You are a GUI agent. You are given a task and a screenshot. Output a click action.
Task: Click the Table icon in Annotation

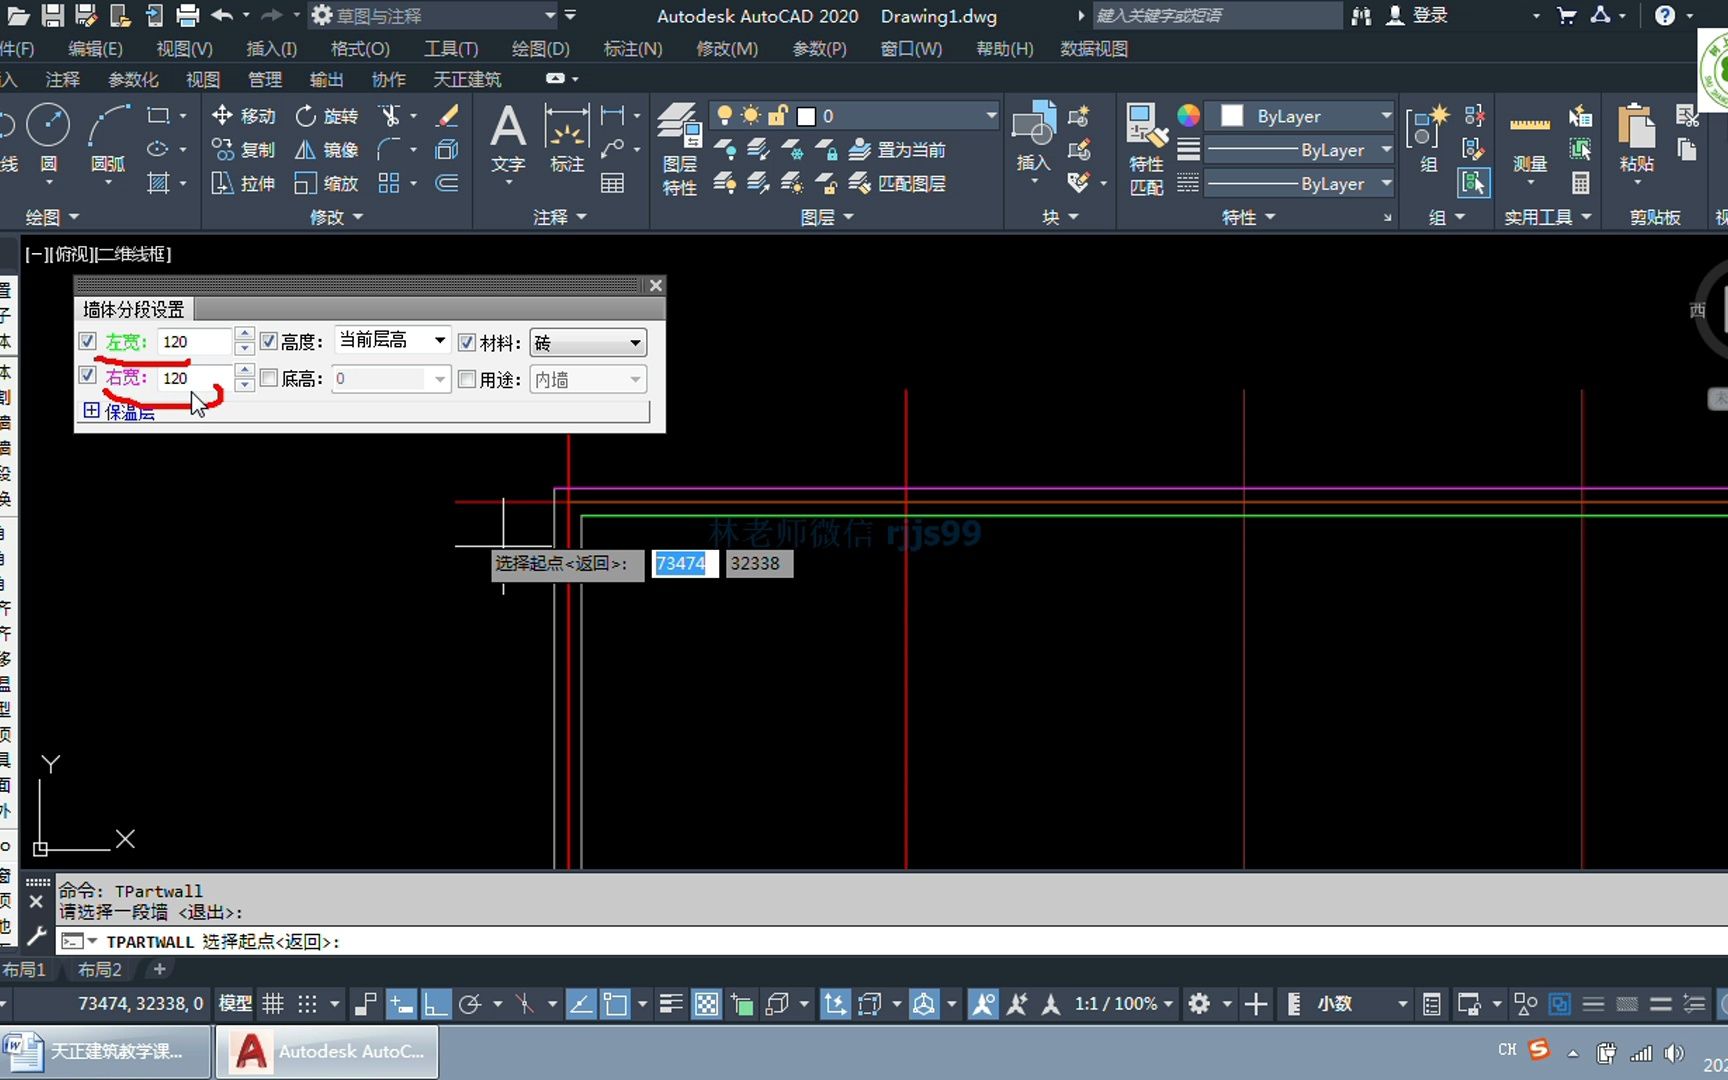(x=613, y=183)
